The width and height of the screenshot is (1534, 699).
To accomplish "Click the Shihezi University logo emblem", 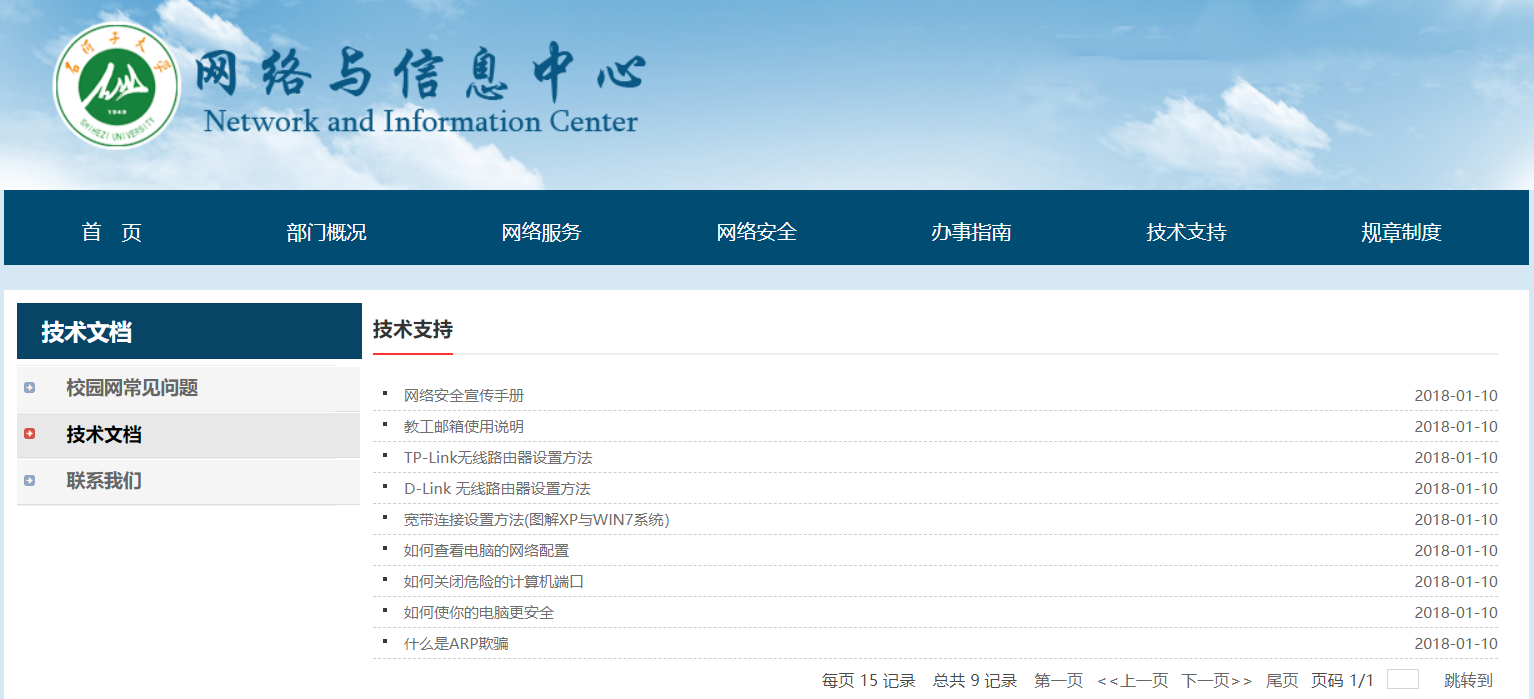I will point(116,87).
